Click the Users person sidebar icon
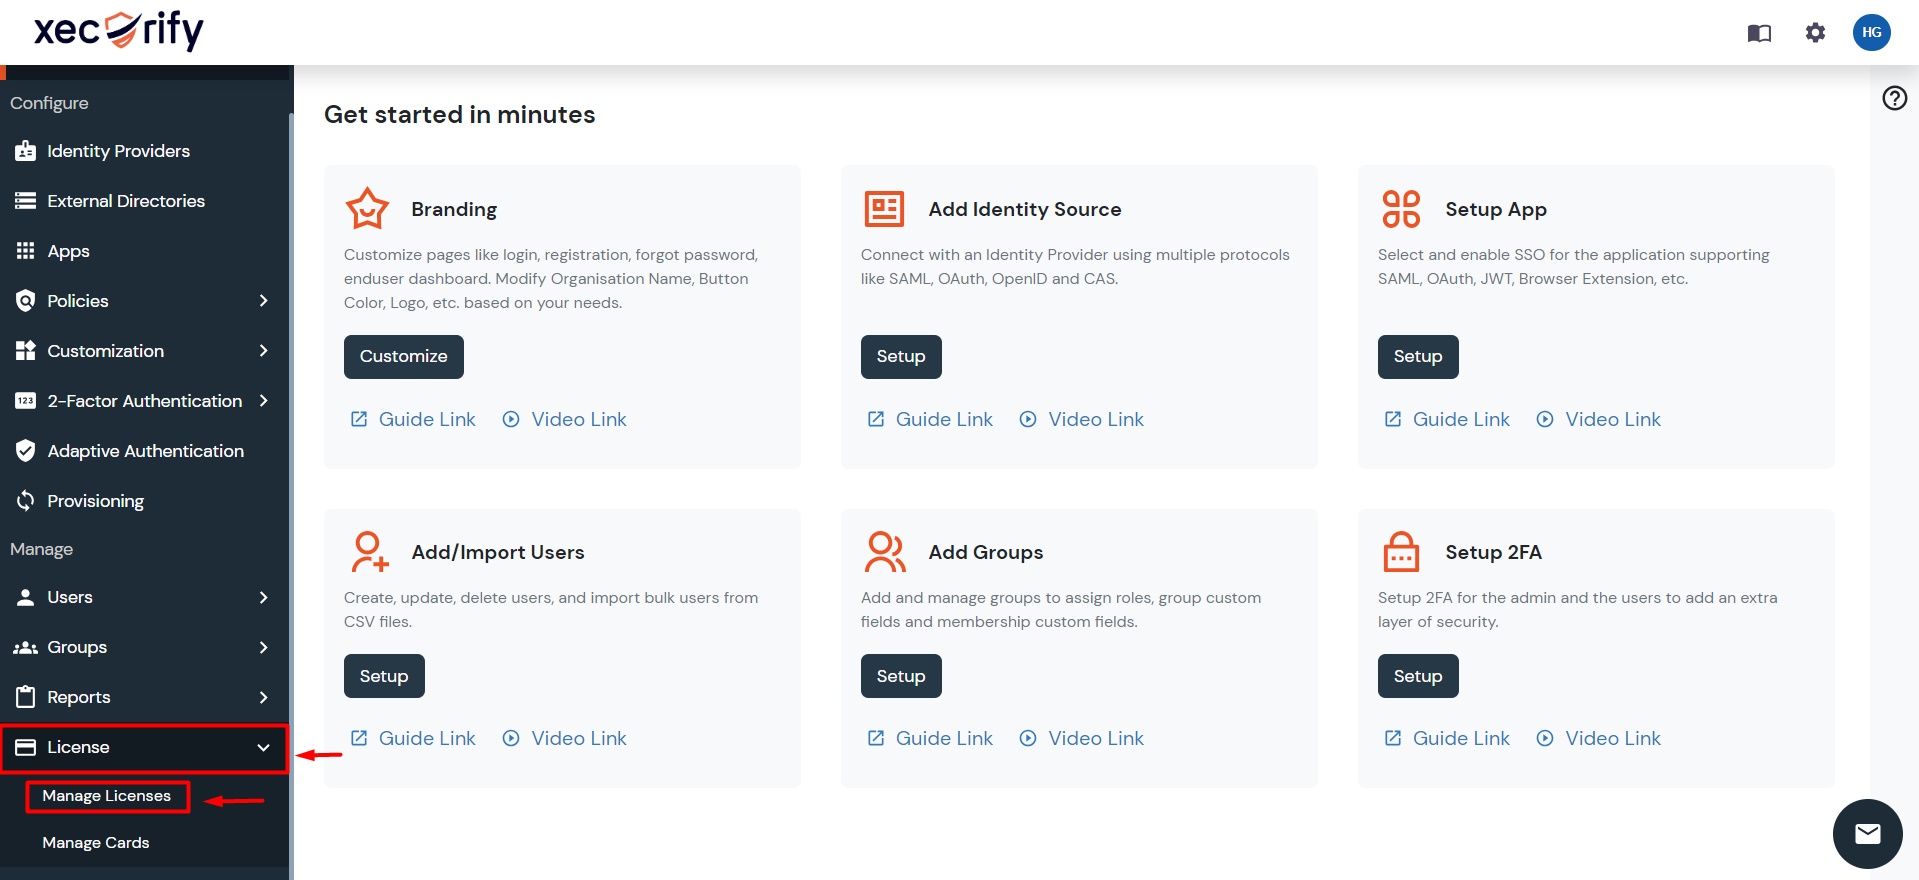Viewport: 1919px width, 880px height. click(26, 597)
